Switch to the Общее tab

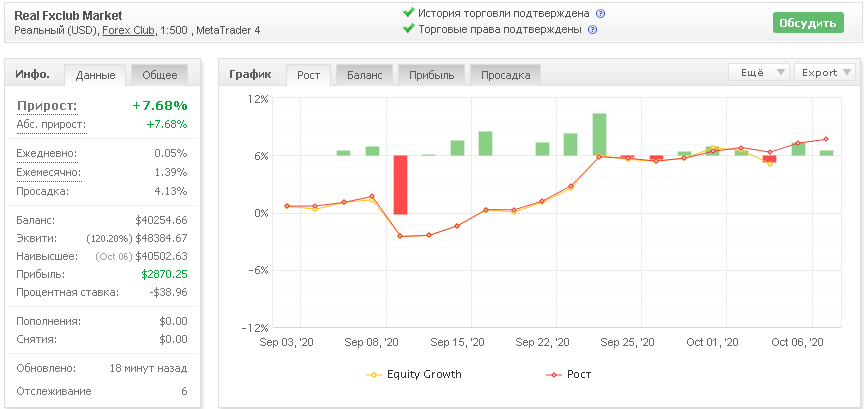coord(160,76)
